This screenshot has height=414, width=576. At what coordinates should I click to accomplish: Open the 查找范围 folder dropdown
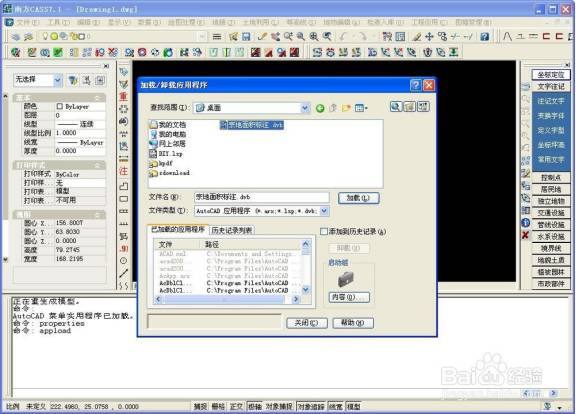click(x=305, y=108)
